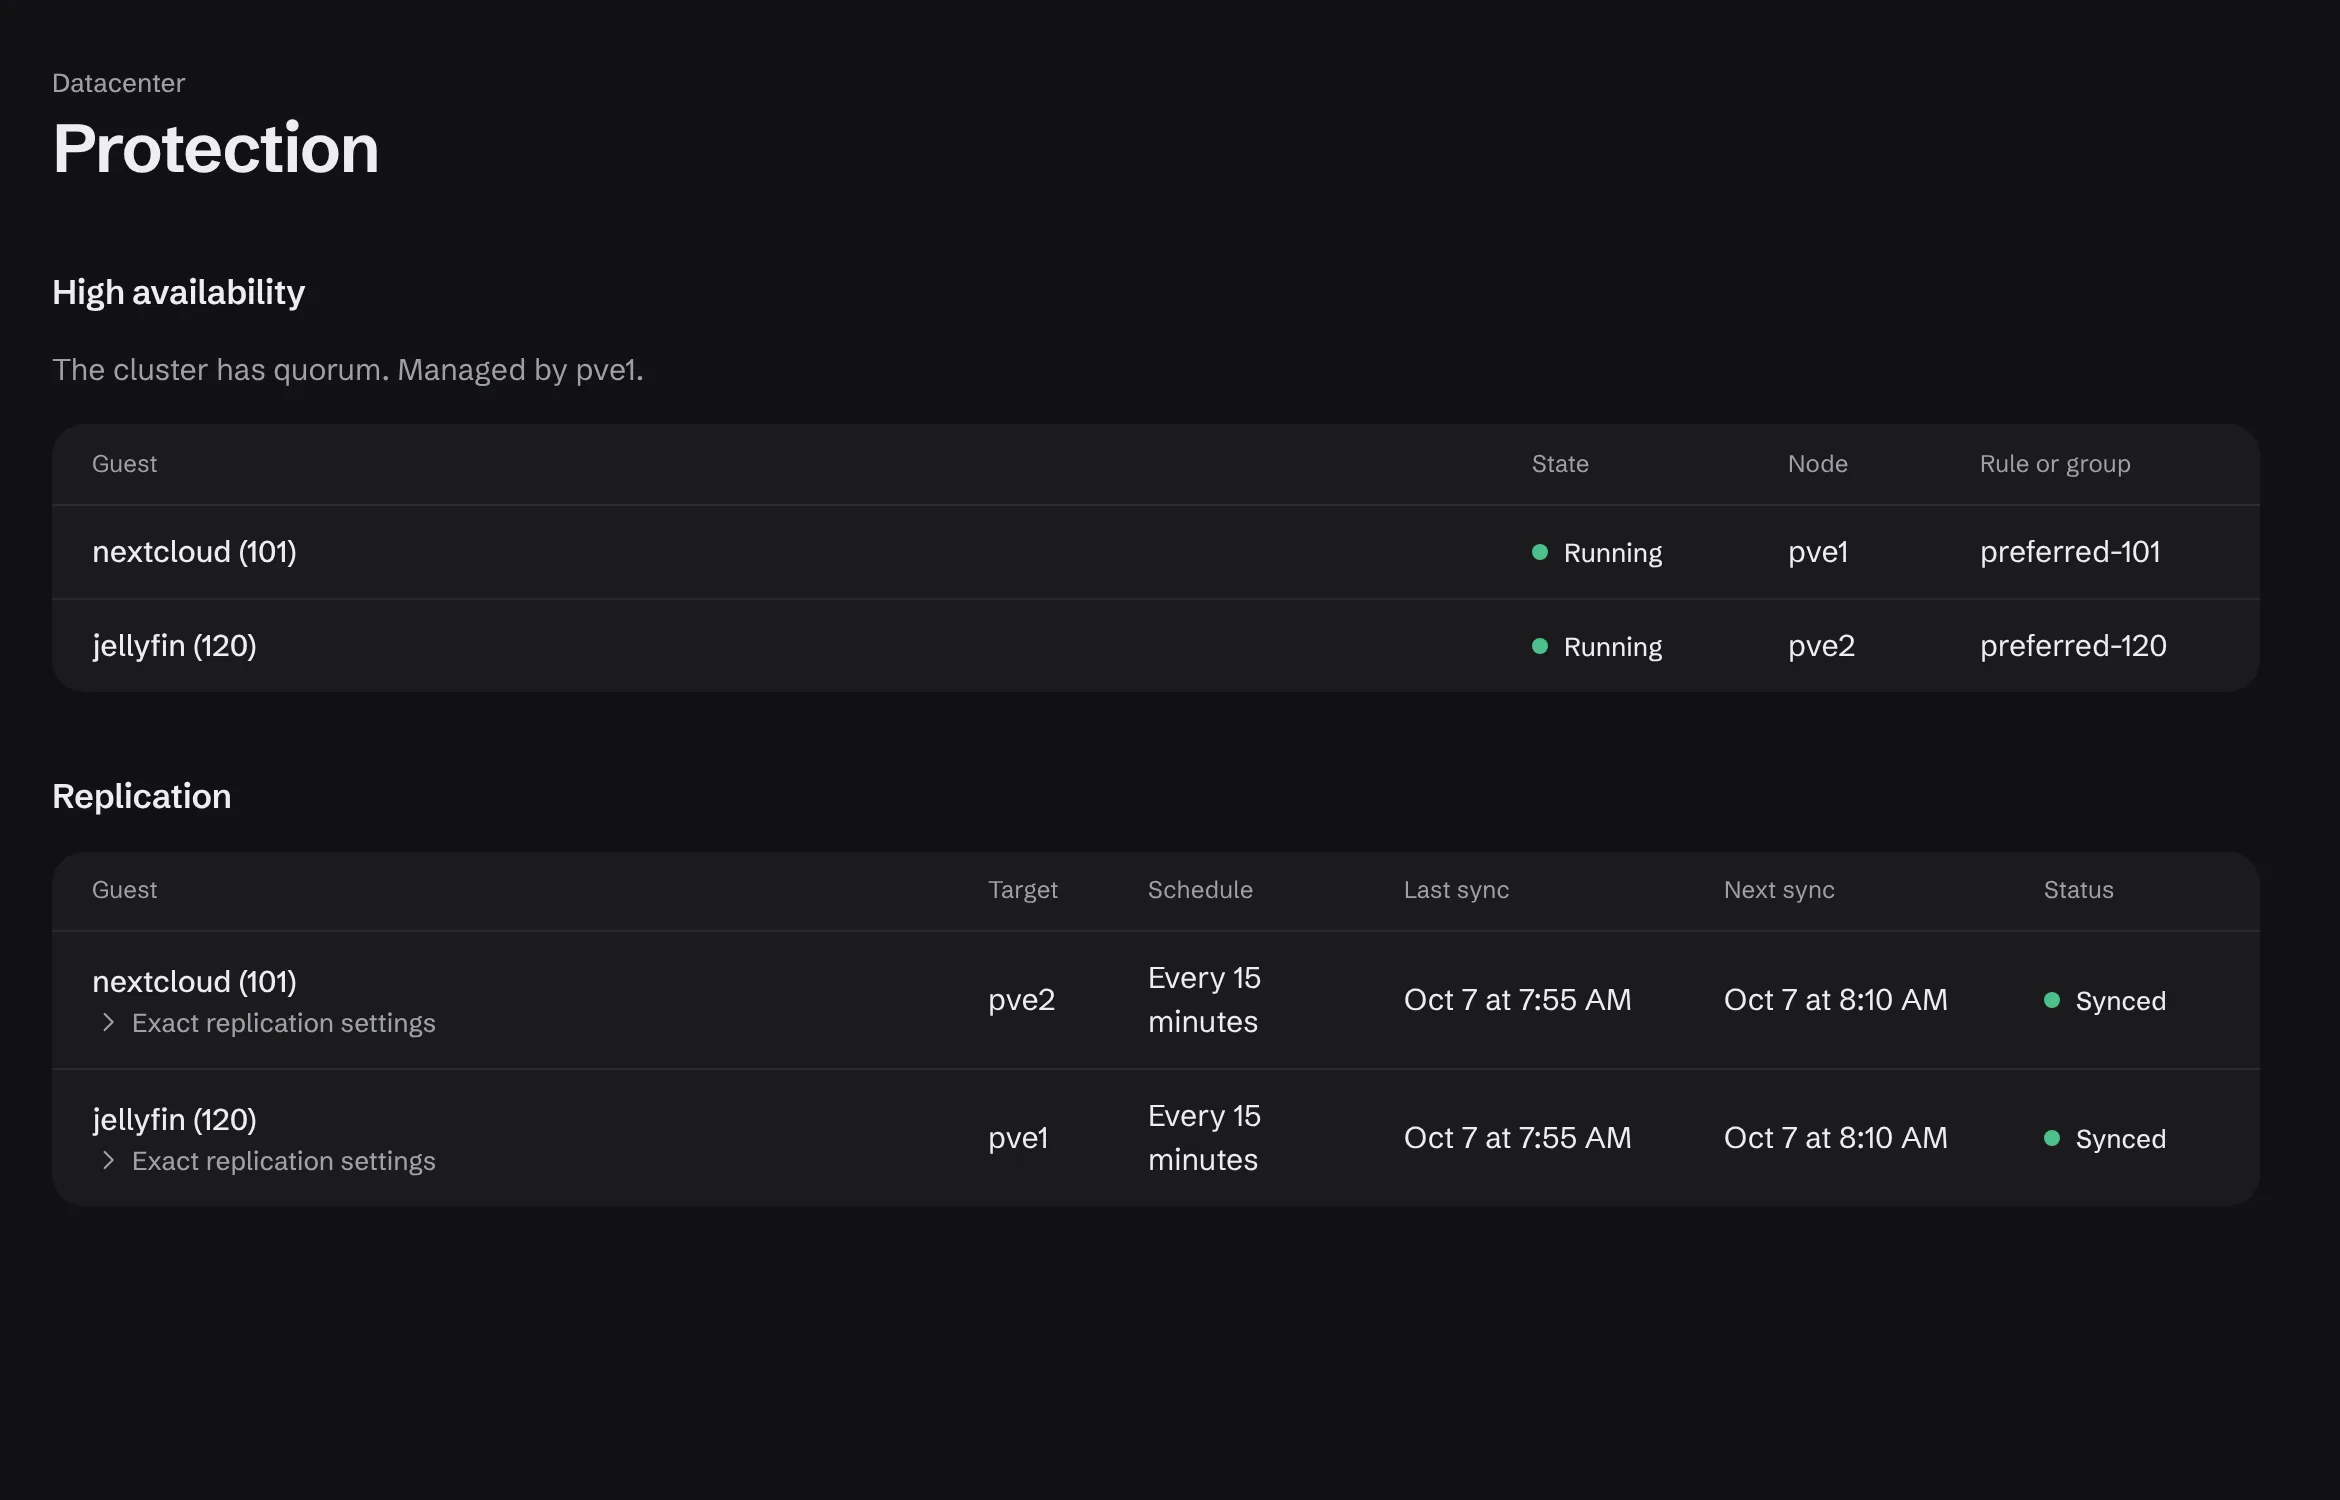Click the Next sync column header
The height and width of the screenshot is (1500, 2340).
[x=1778, y=890]
